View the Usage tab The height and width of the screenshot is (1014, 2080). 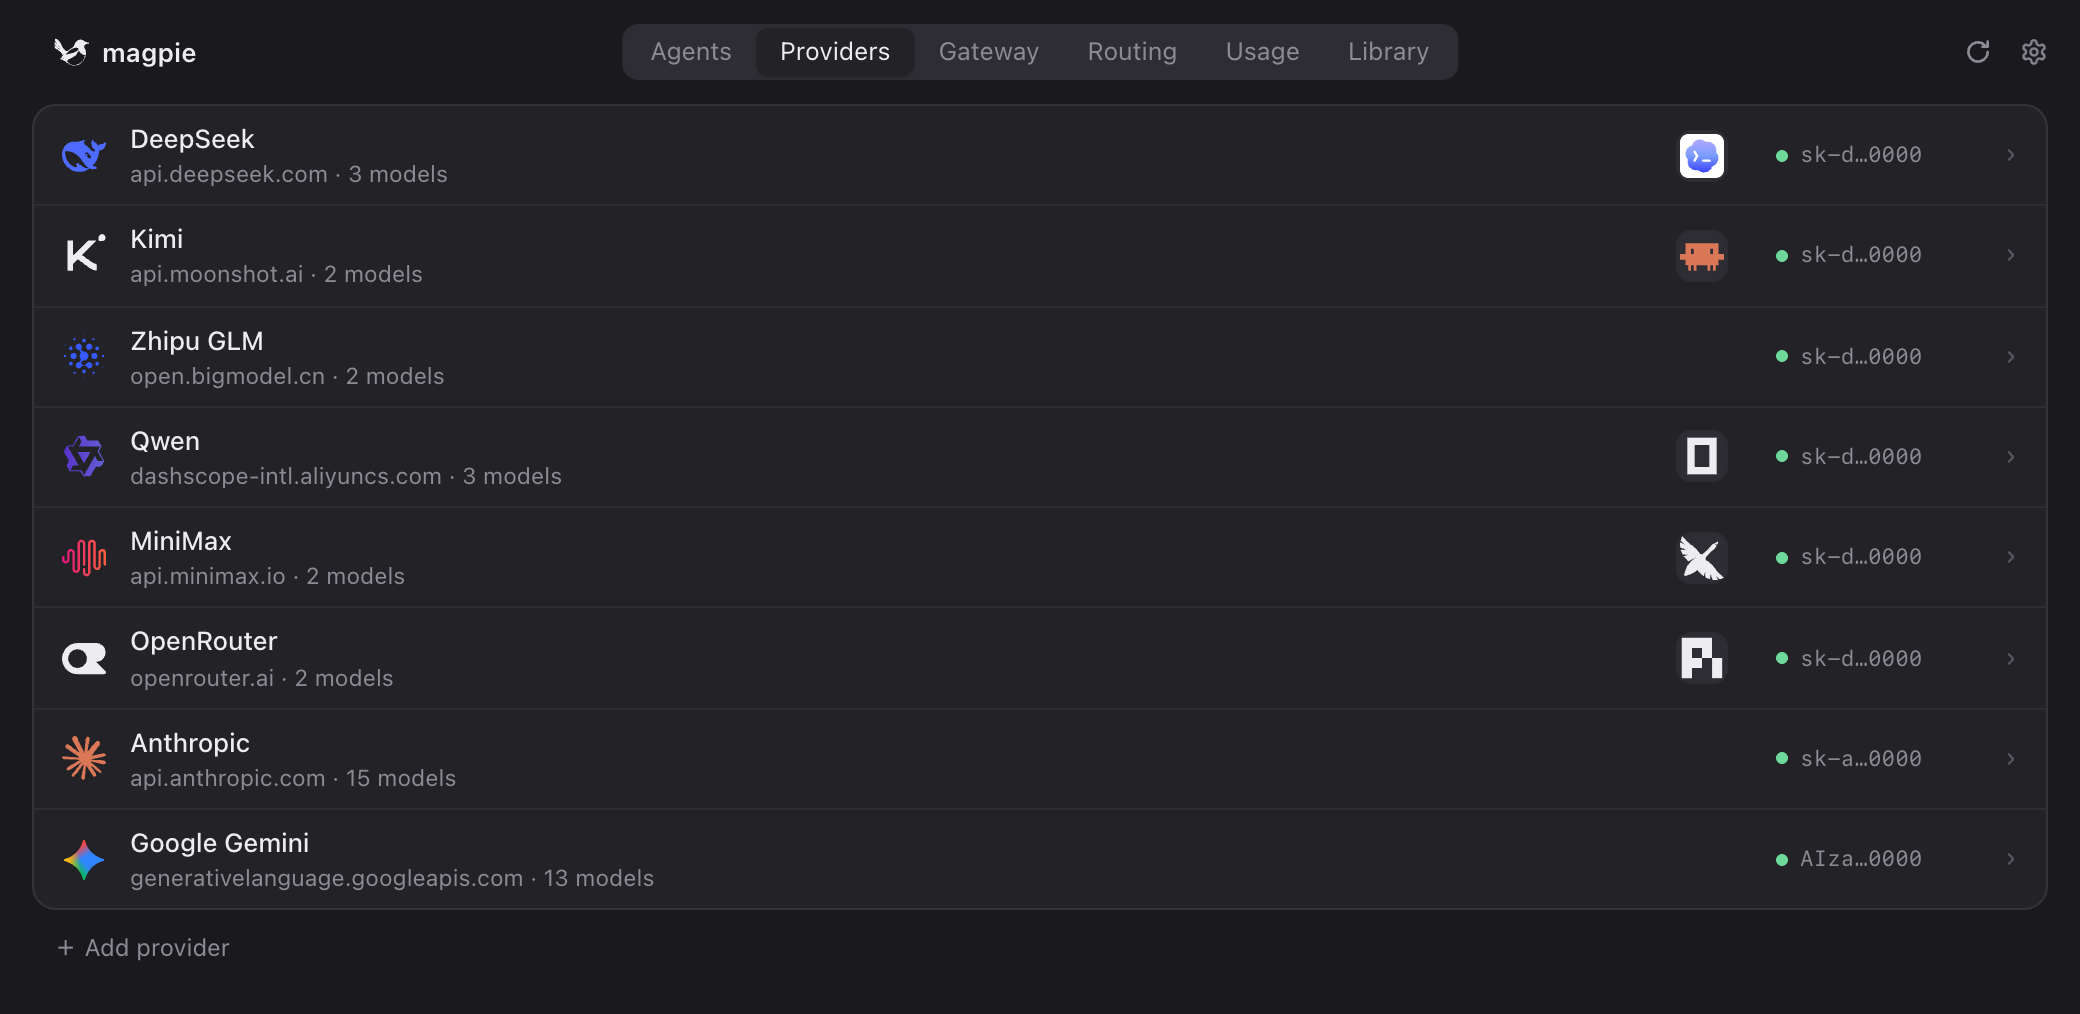(1263, 52)
